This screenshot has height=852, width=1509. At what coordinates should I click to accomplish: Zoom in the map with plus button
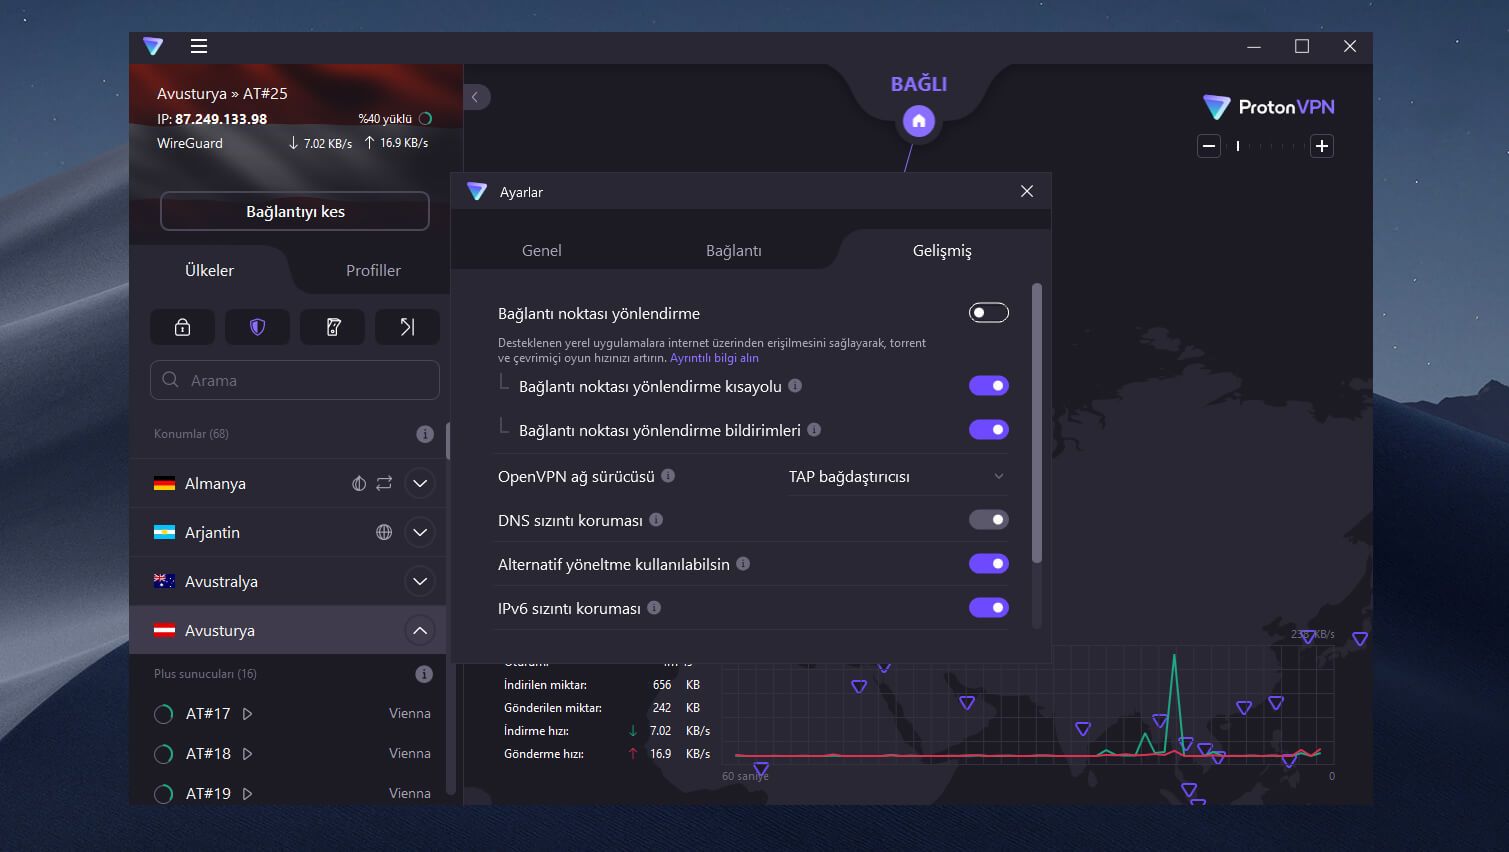click(x=1322, y=146)
